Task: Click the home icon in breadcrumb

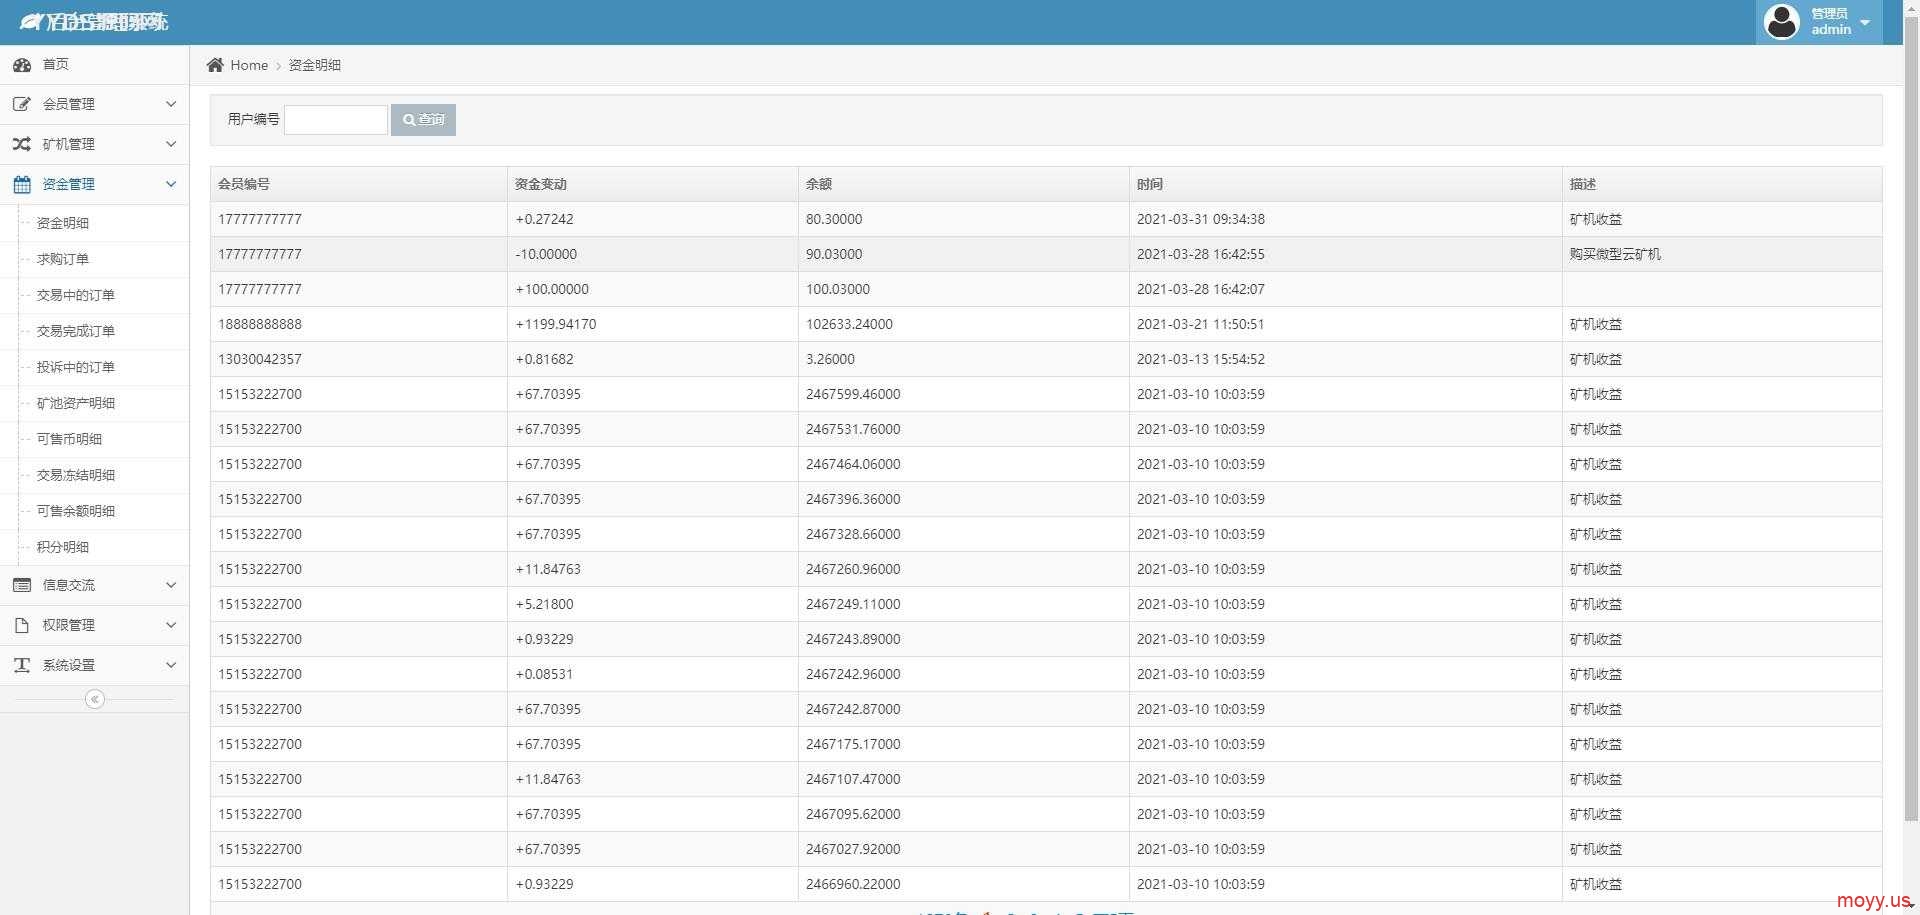Action: (215, 65)
